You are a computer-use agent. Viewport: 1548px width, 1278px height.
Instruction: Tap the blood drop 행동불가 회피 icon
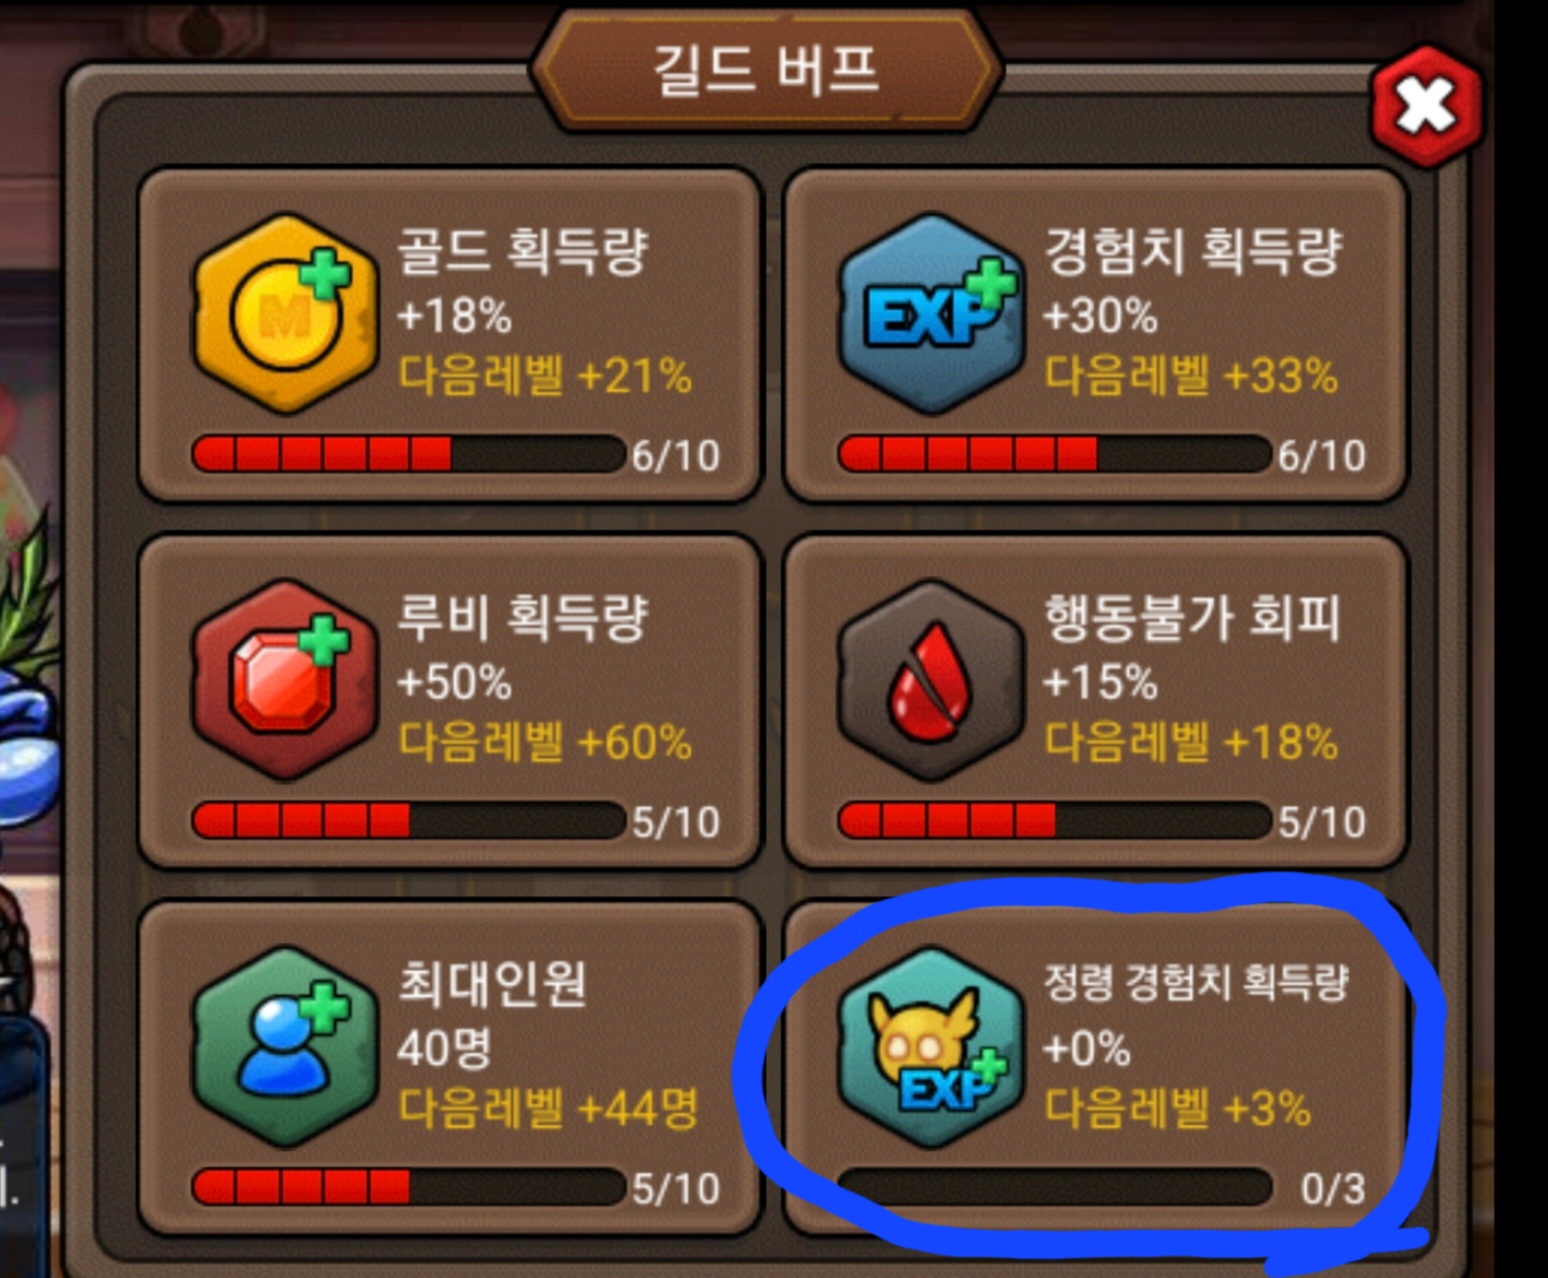932,680
